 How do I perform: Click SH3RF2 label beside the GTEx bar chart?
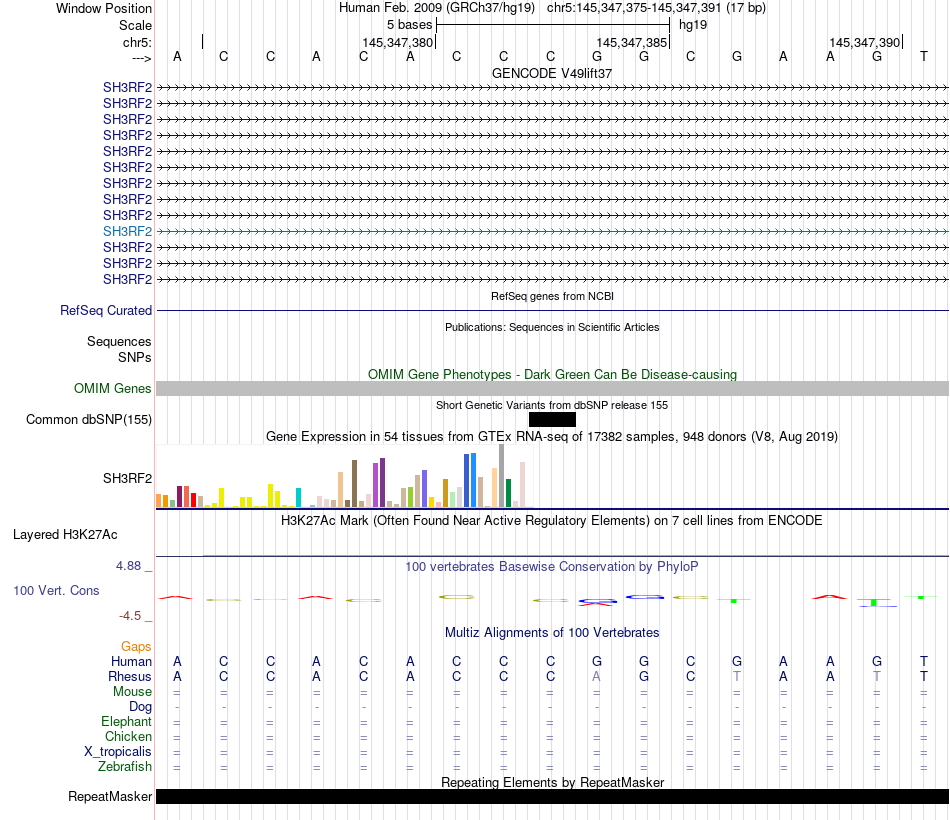point(127,478)
